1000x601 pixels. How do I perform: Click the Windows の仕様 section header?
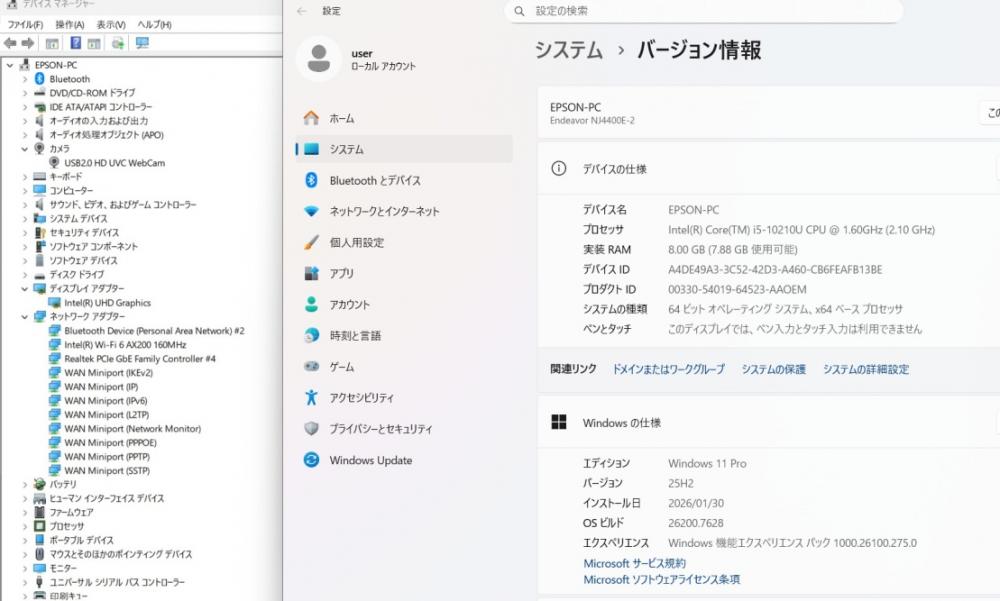pyautogui.click(x=768, y=422)
